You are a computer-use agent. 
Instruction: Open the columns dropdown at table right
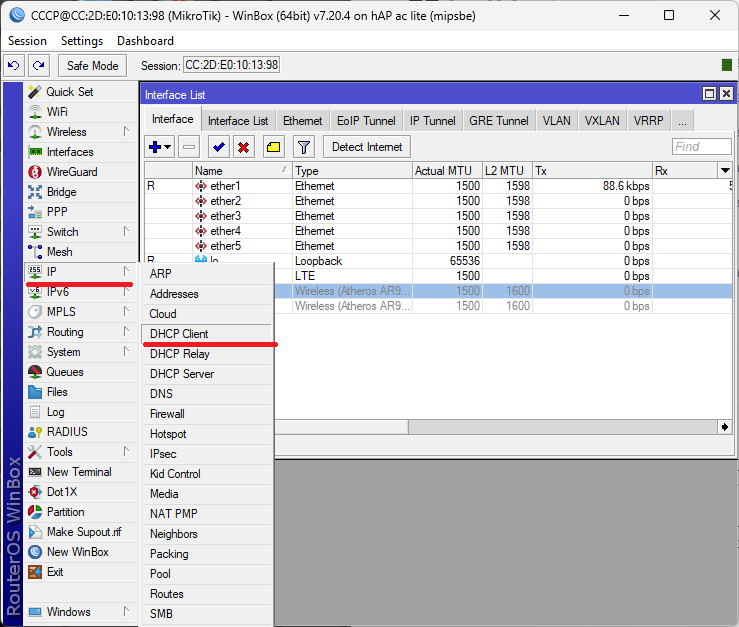pos(725,171)
